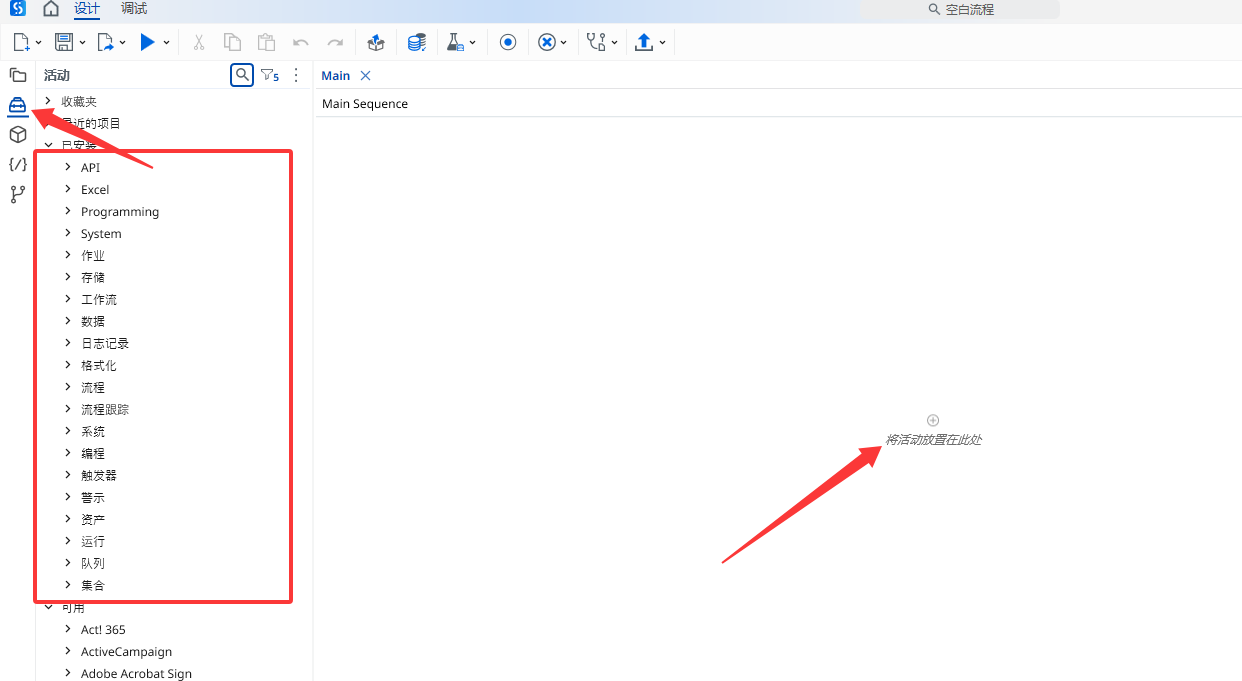Select the Main workflow tab

pos(336,76)
